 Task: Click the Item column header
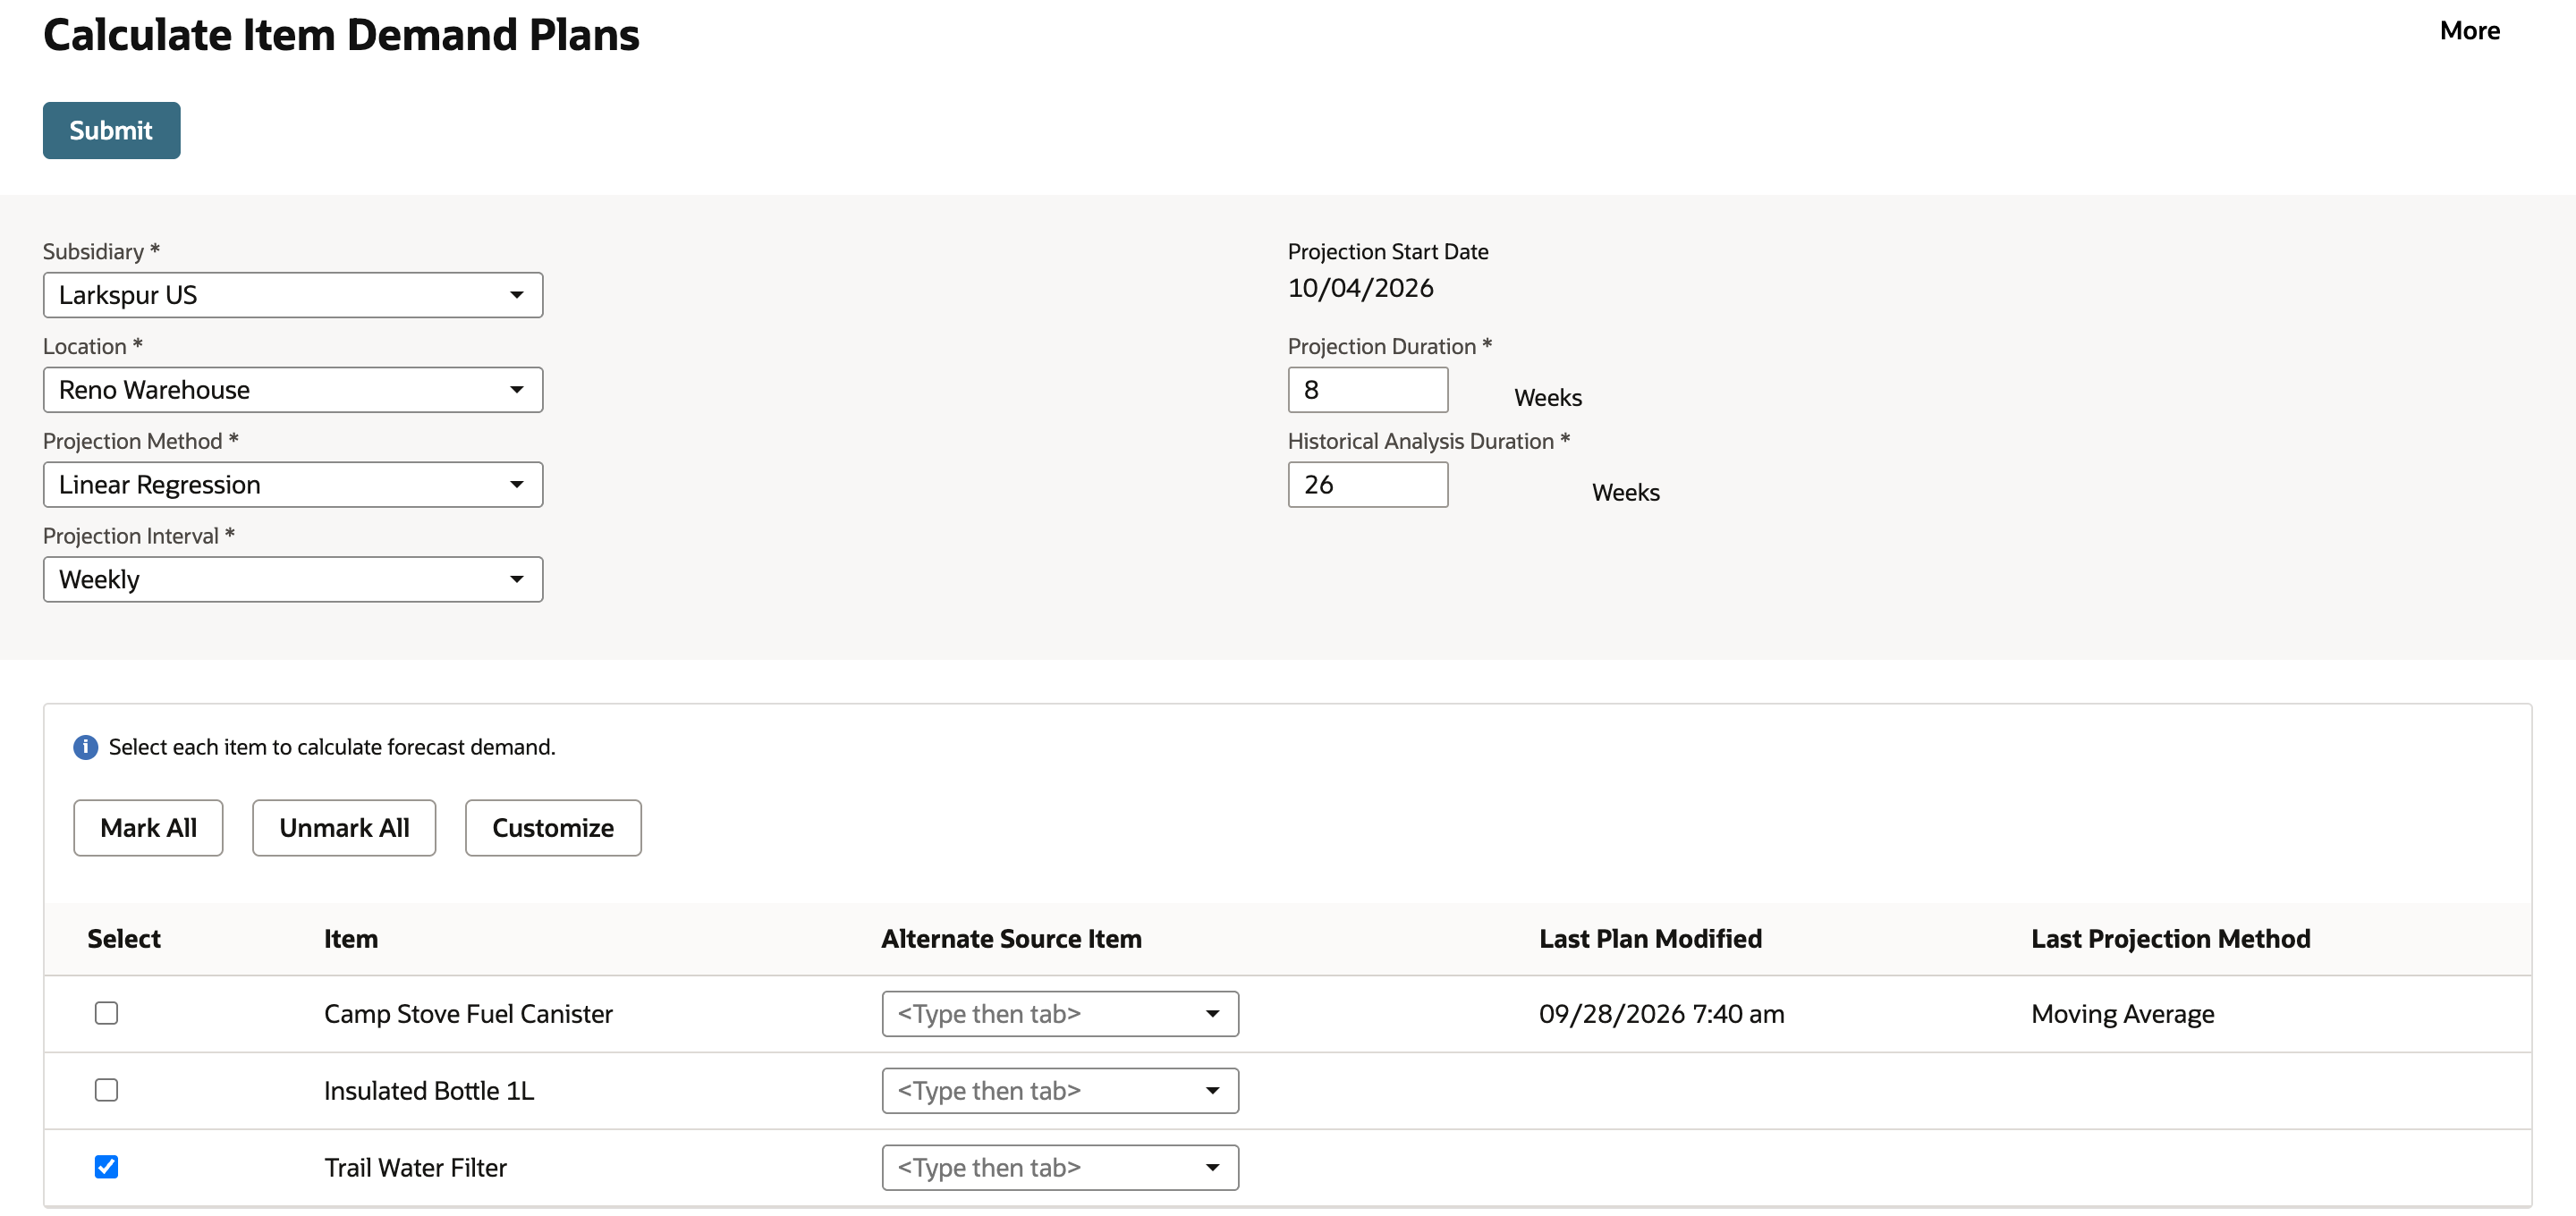pyautogui.click(x=351, y=939)
